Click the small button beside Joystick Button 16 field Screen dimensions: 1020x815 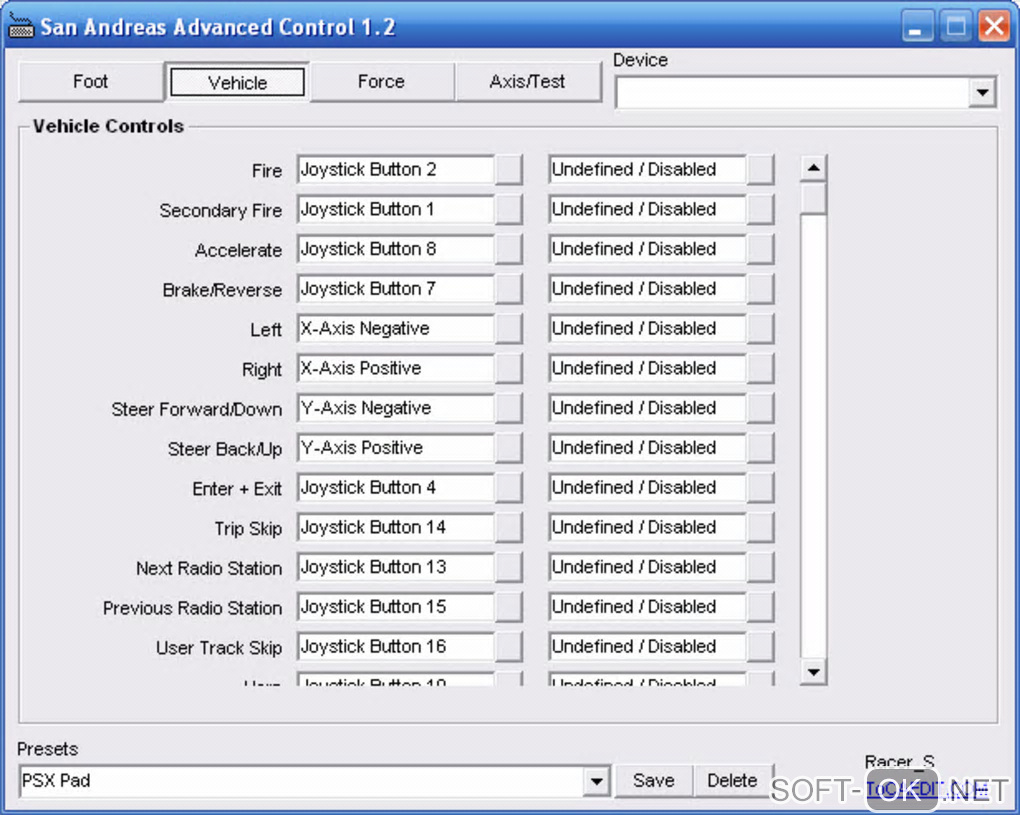coord(509,647)
